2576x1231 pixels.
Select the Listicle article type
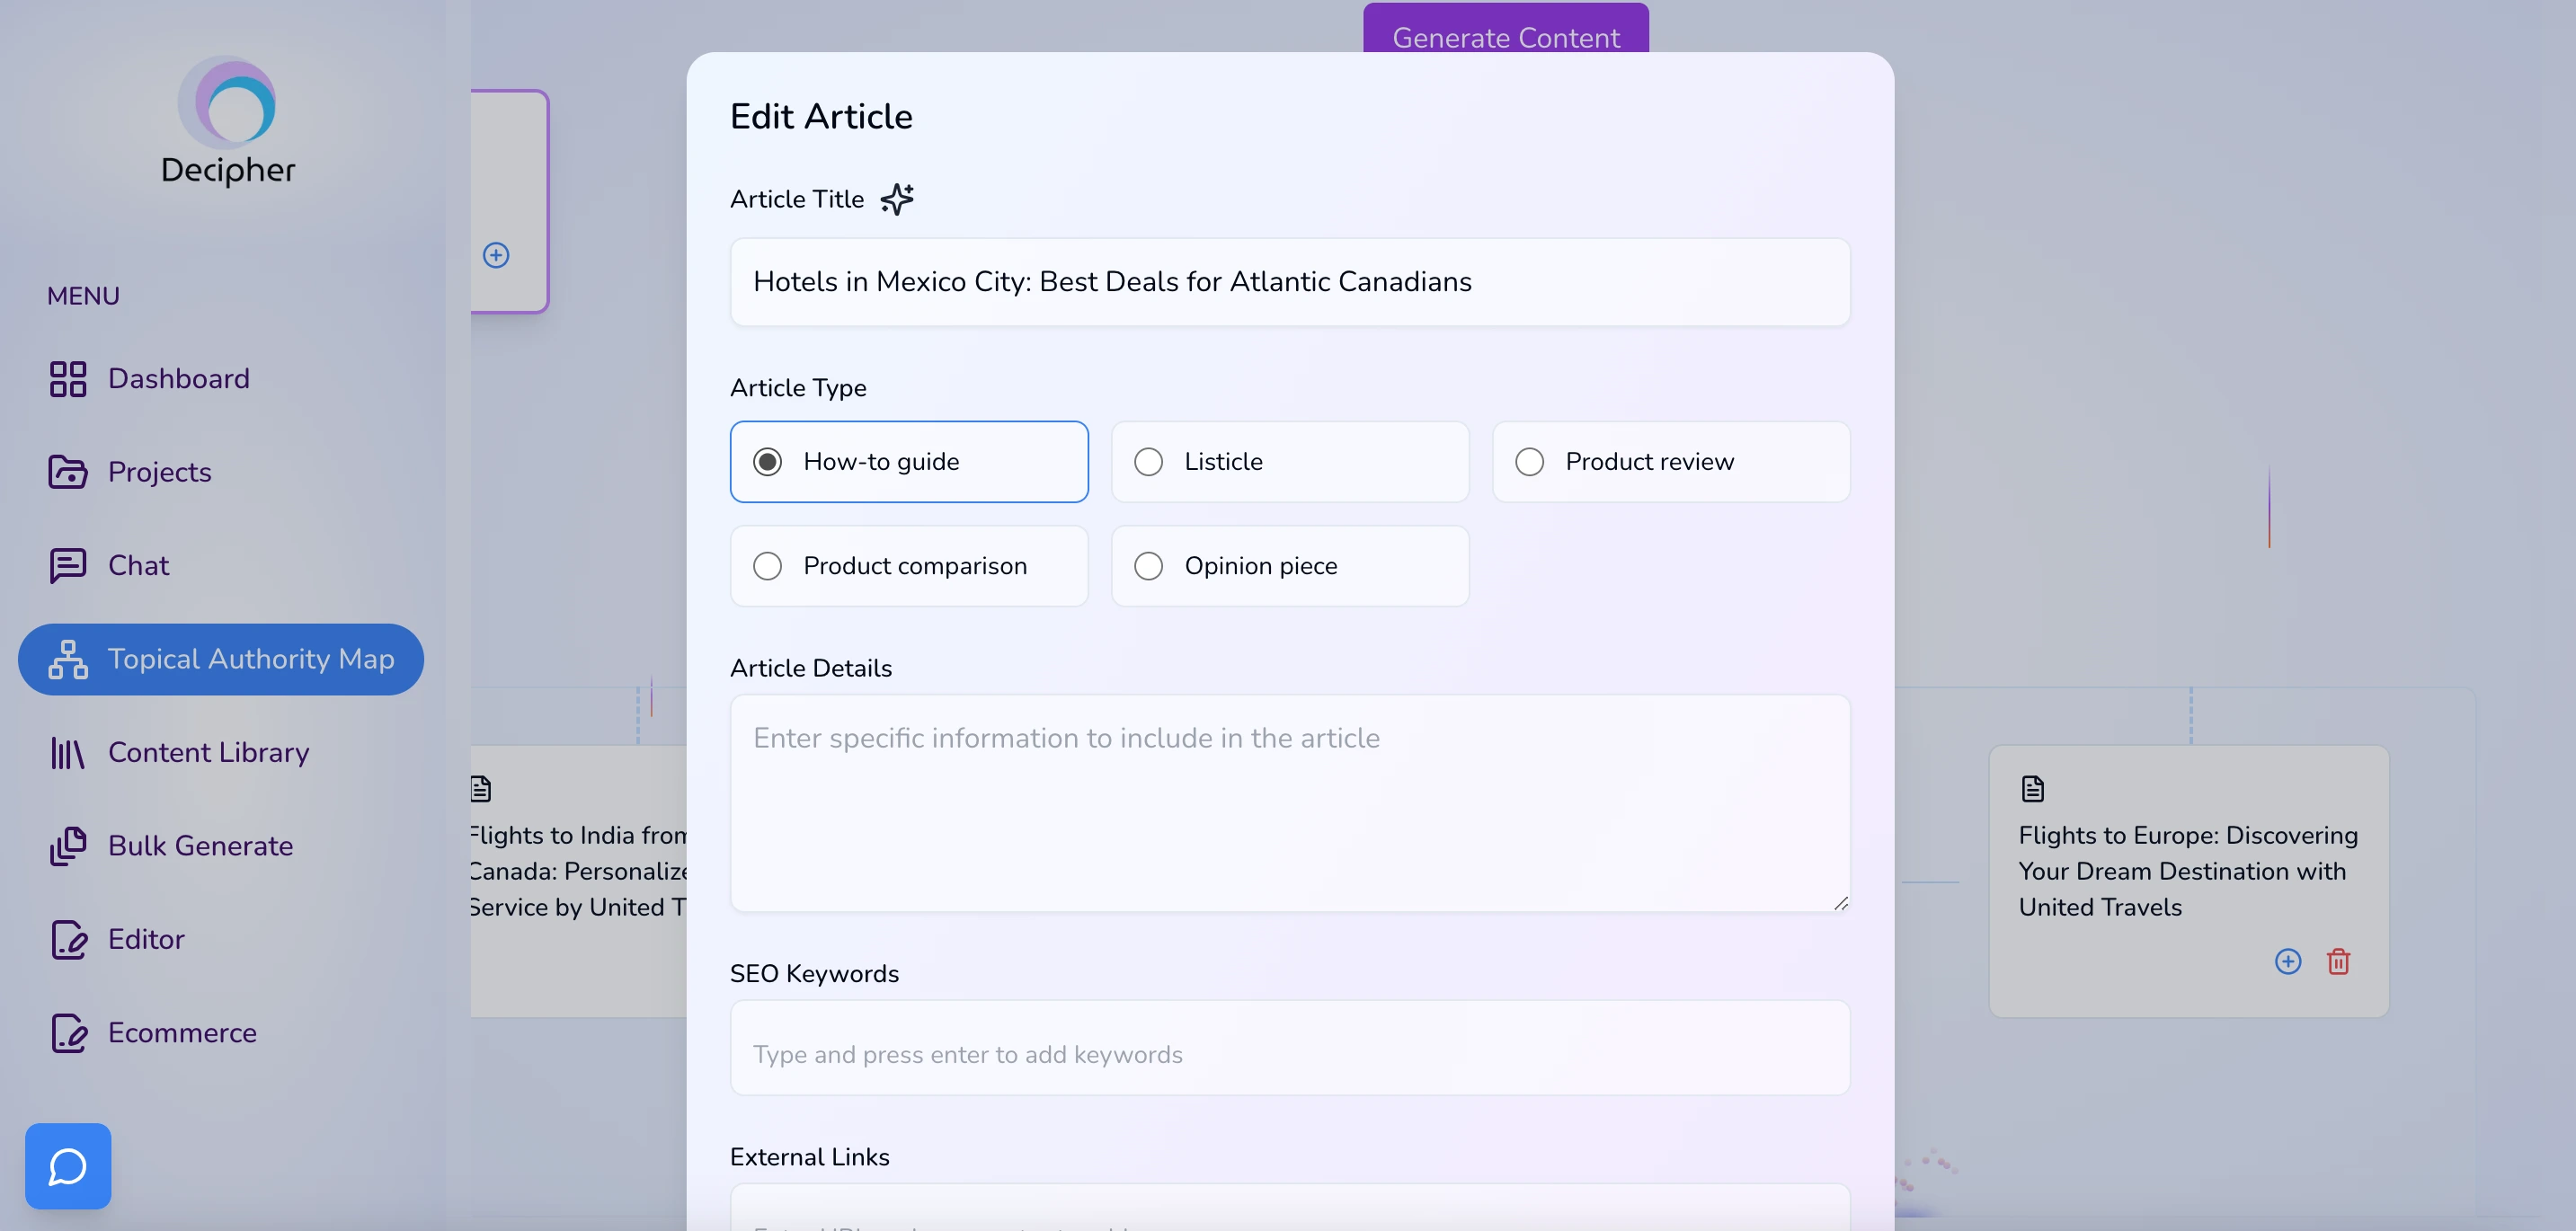tap(1150, 461)
